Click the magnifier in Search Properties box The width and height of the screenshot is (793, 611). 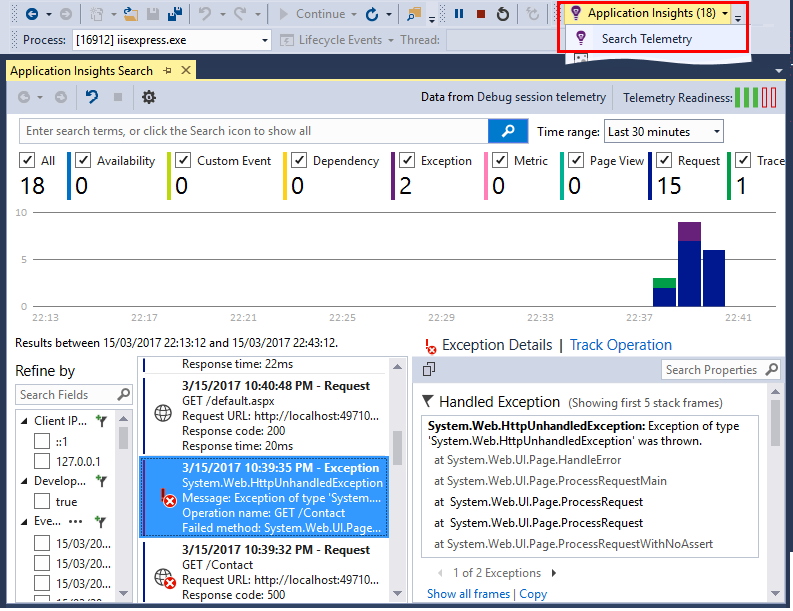coord(771,370)
